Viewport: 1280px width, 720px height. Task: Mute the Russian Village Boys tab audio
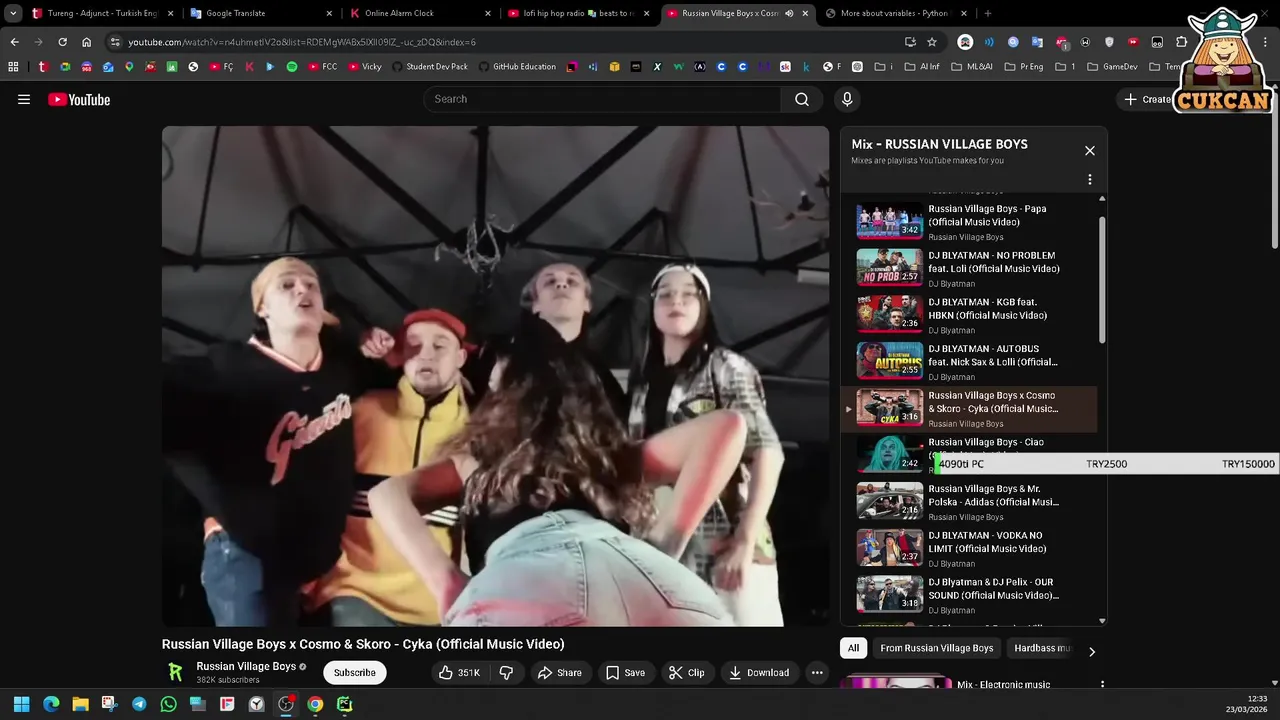click(x=789, y=13)
